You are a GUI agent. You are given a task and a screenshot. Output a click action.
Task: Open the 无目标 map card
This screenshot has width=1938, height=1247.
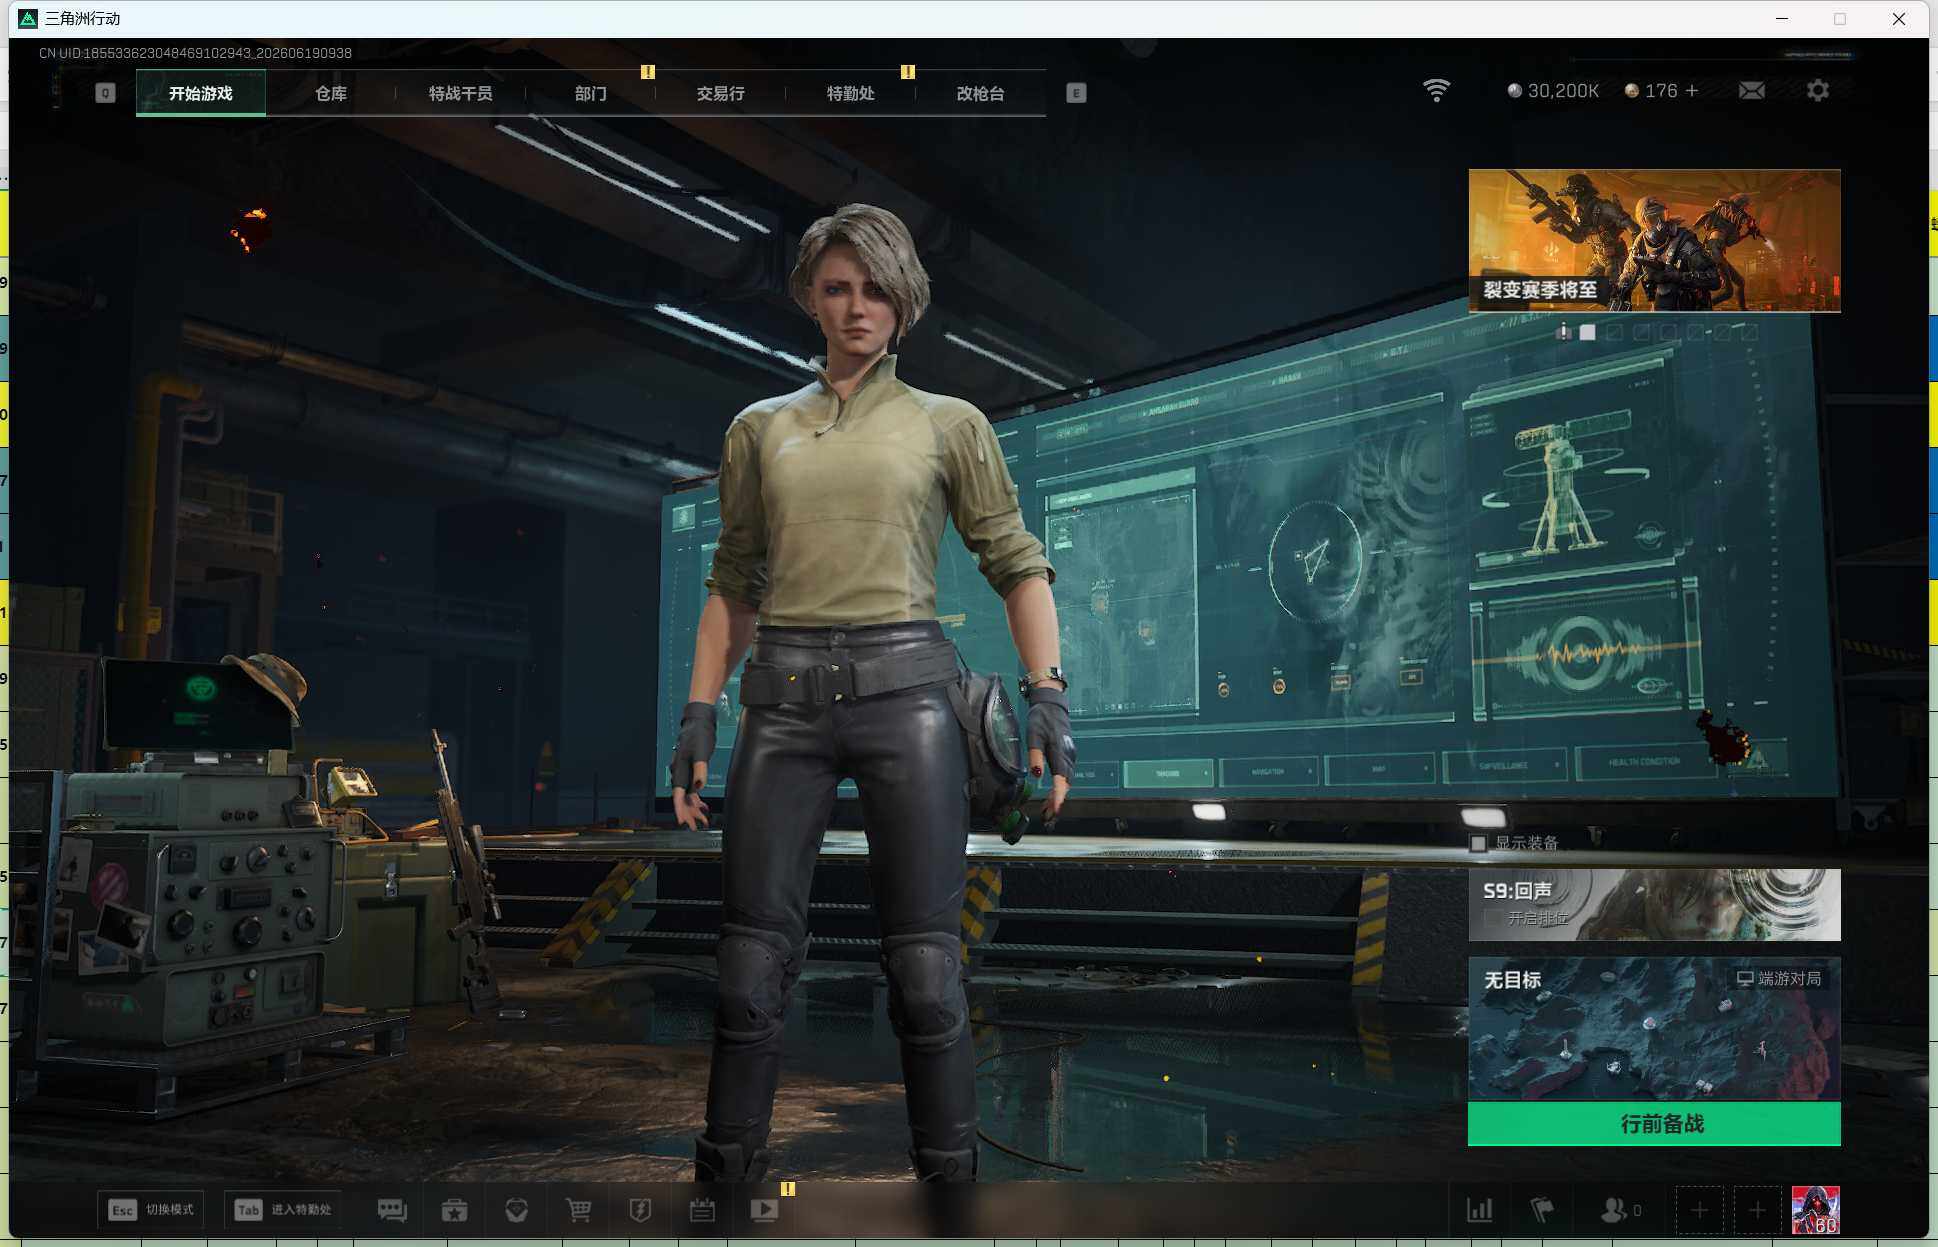(1654, 1030)
